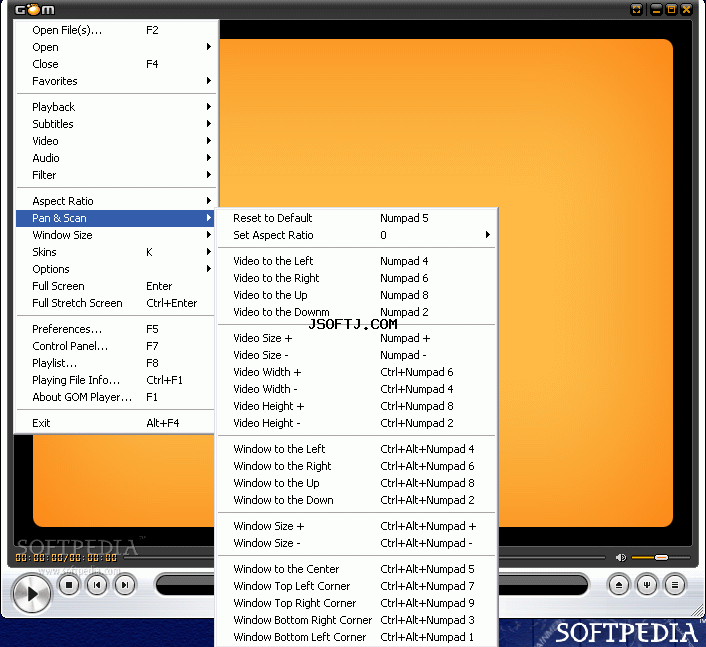Close the GOM player window
706x647 pixels.
pos(686,9)
